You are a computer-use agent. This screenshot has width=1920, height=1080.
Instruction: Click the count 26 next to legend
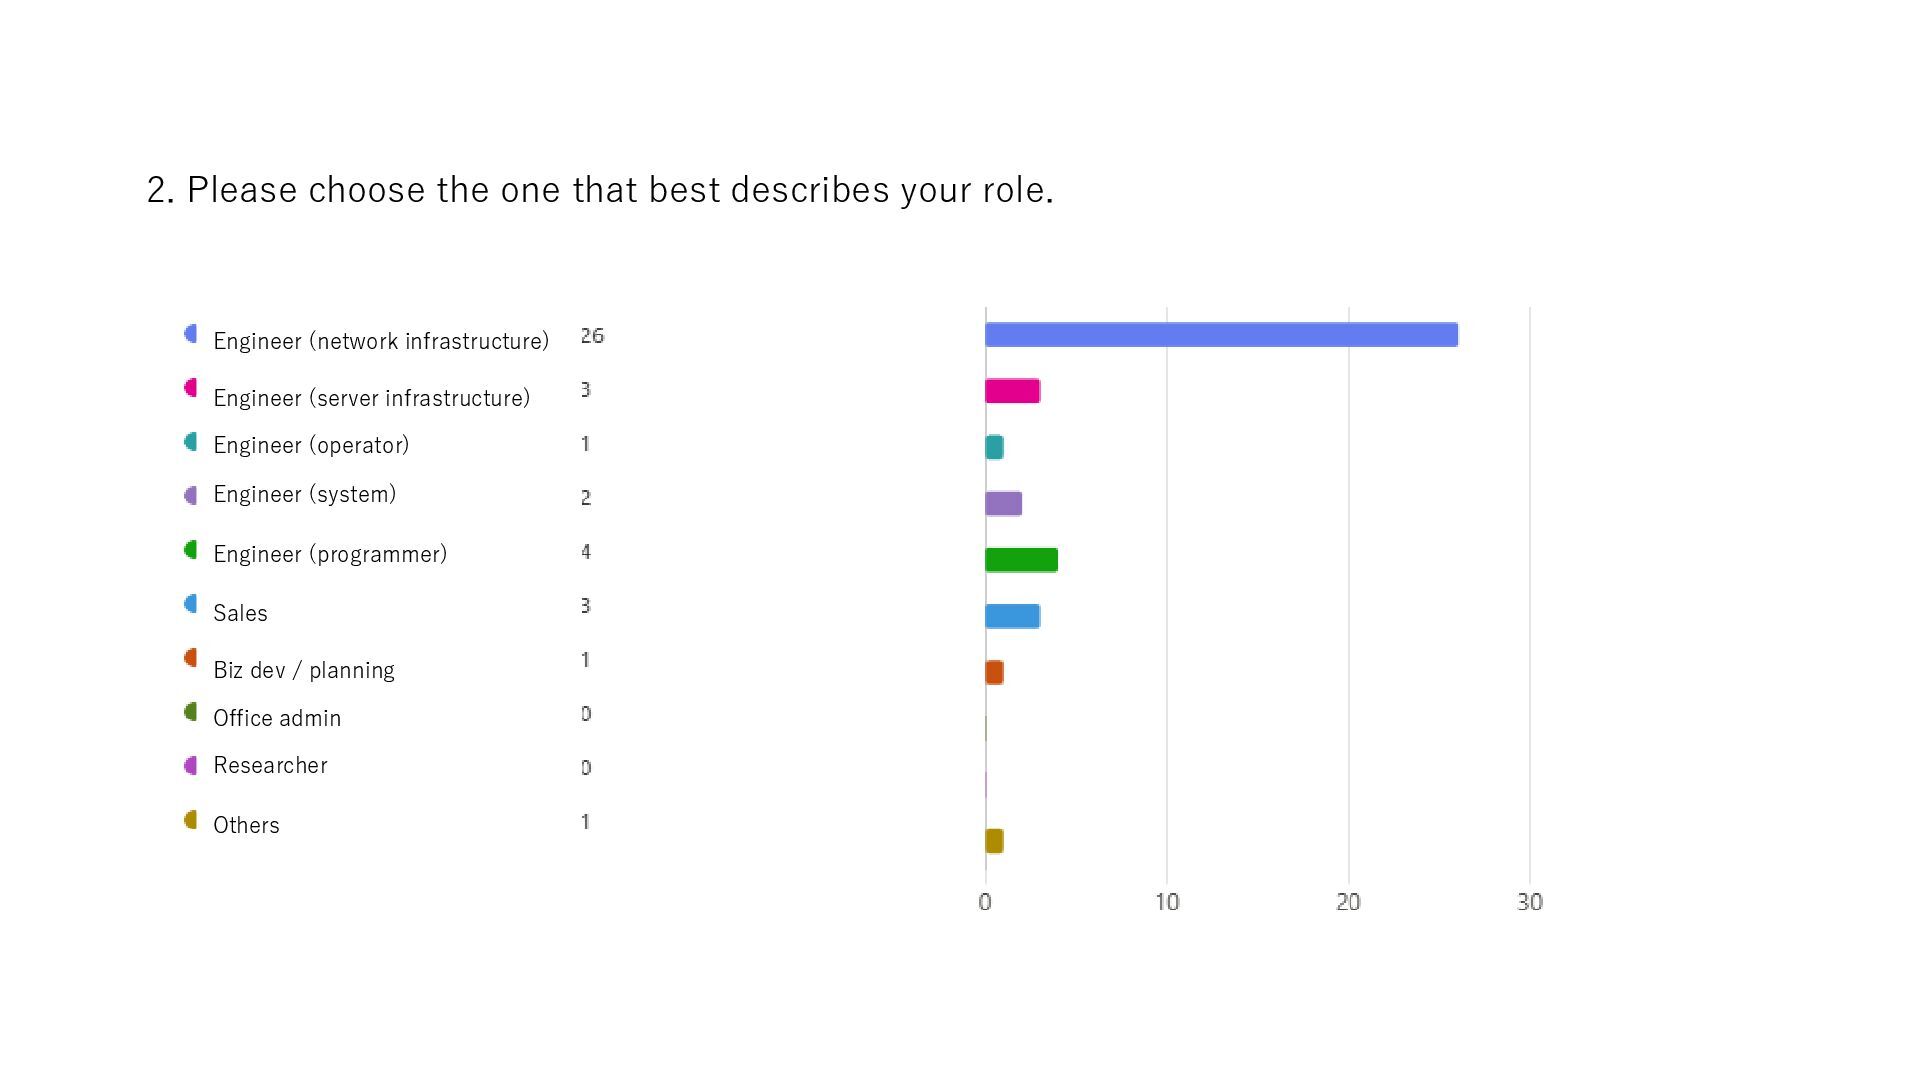pyautogui.click(x=592, y=336)
